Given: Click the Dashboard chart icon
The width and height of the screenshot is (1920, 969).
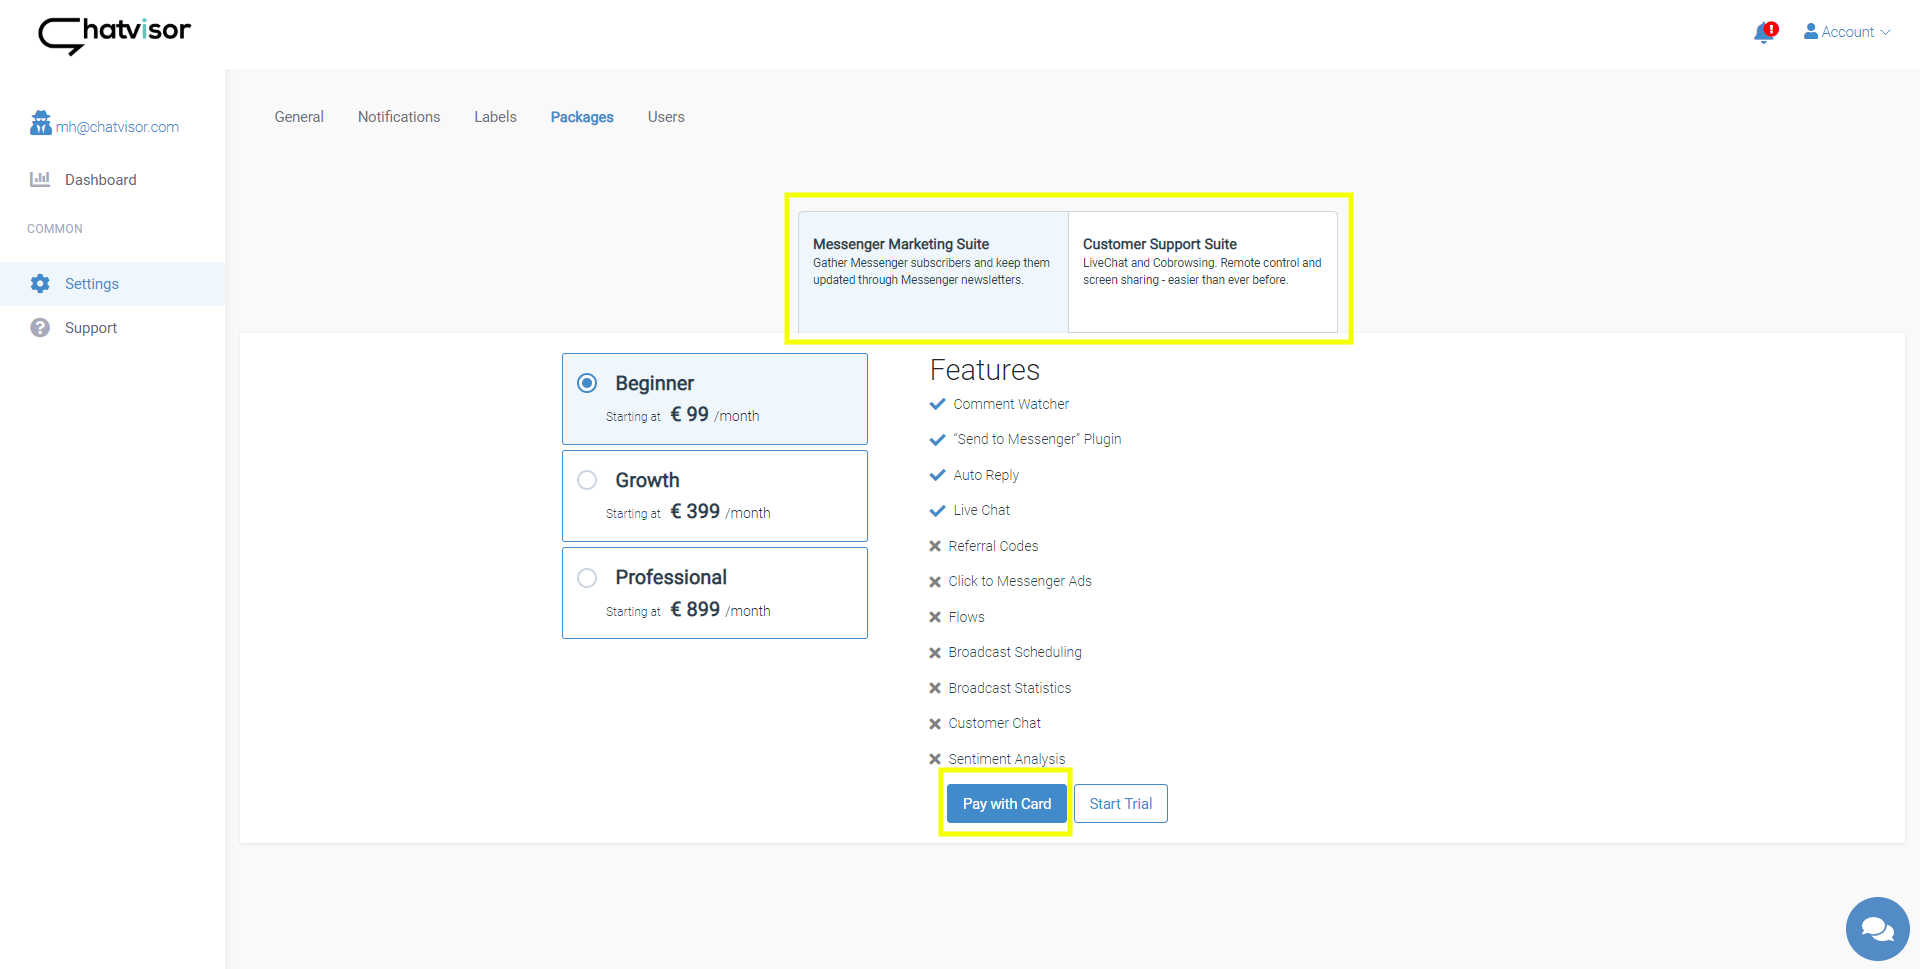Looking at the screenshot, I should 40,179.
